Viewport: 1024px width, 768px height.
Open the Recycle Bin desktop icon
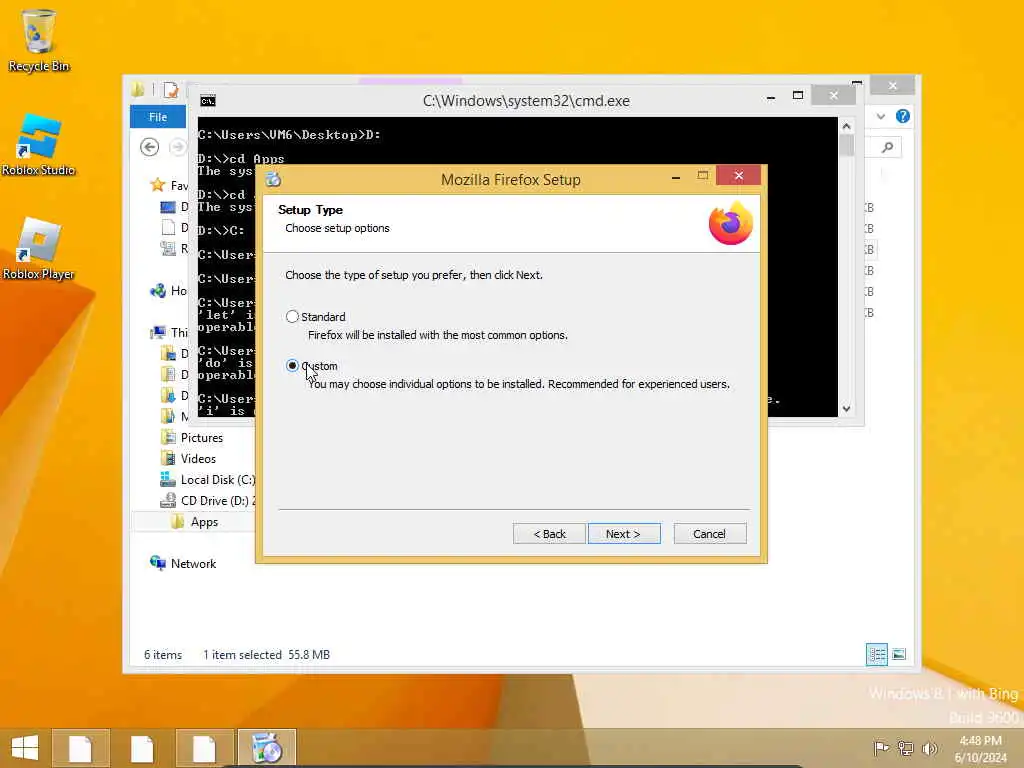point(39,40)
